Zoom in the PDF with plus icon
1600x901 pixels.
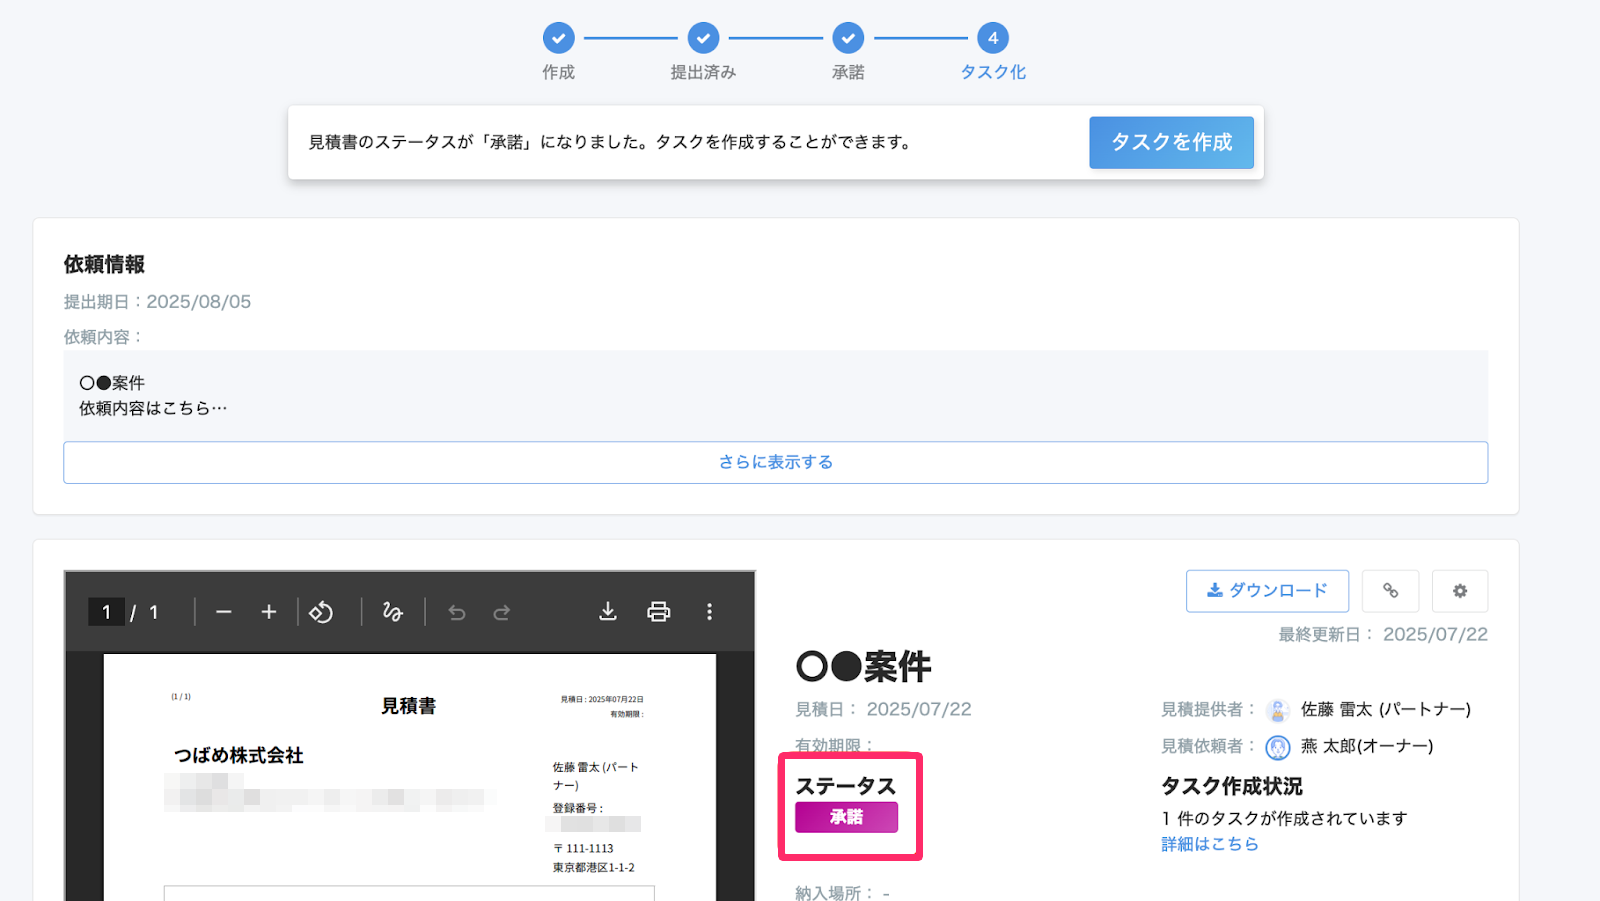point(269,612)
